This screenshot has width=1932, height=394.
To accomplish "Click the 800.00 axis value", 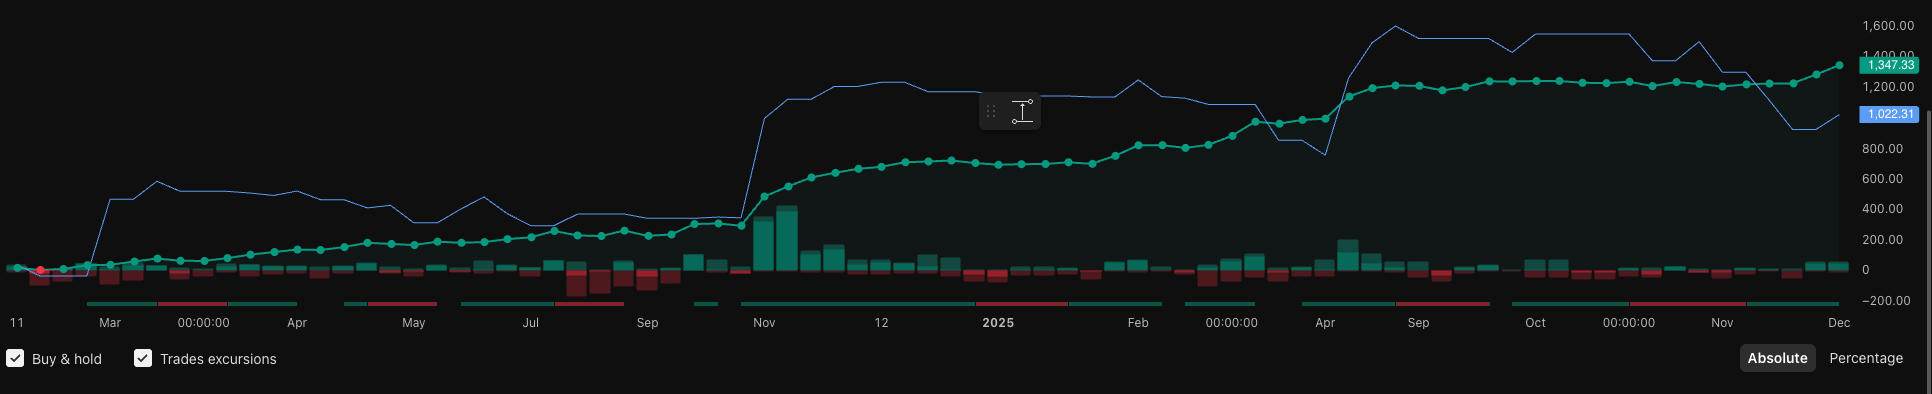I will 1882,148.
